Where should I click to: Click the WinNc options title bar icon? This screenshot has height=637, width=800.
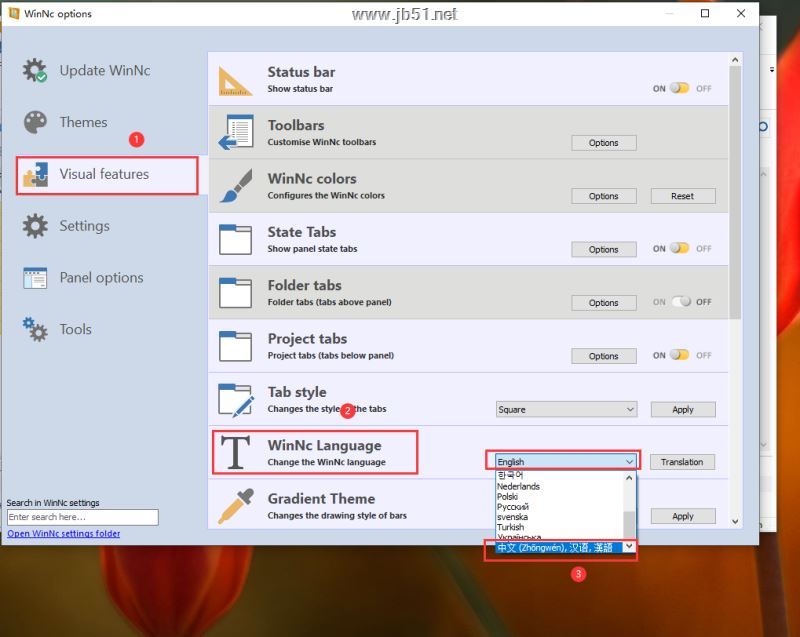[x=14, y=13]
